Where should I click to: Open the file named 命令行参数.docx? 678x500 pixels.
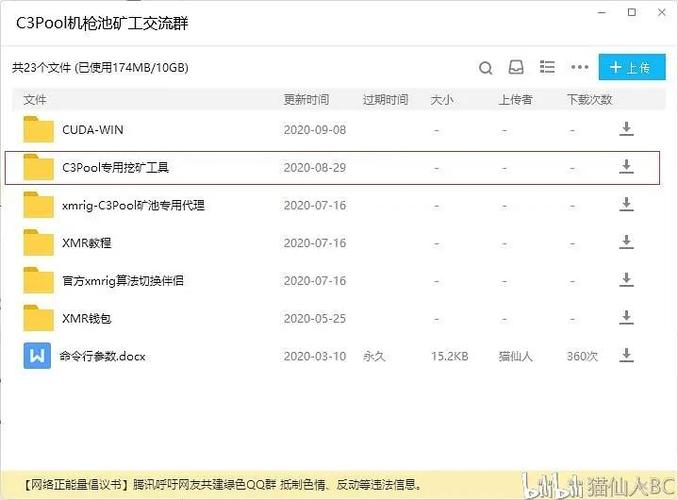coord(102,356)
